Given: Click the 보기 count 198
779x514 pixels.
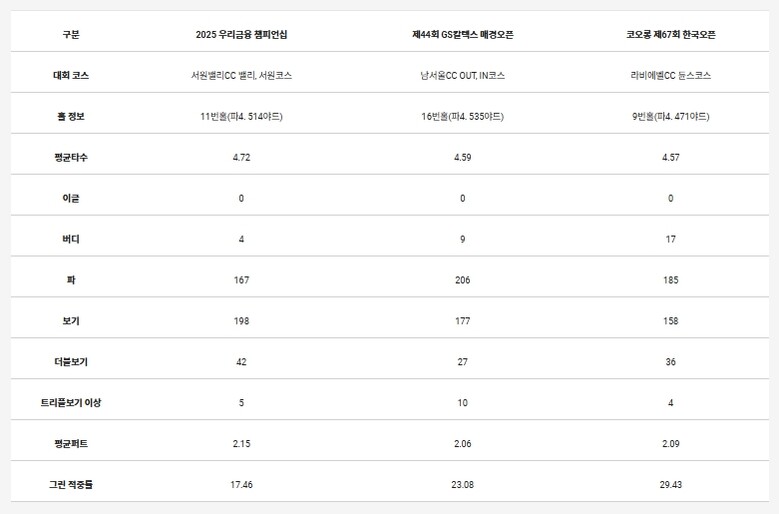Looking at the screenshot, I should [x=241, y=321].
